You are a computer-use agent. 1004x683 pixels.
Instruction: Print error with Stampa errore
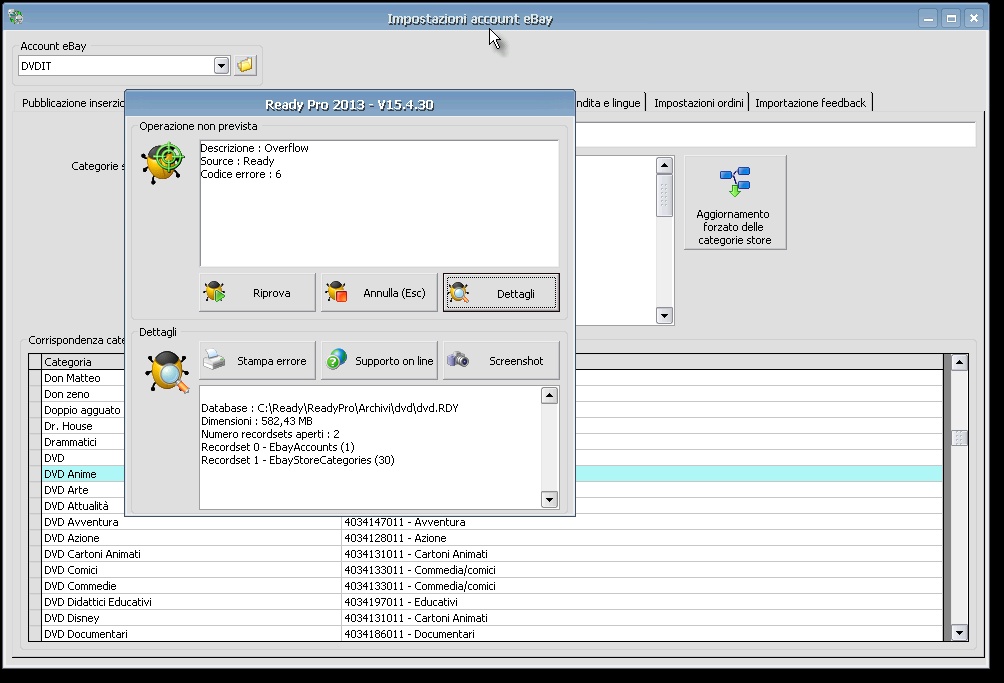257,360
